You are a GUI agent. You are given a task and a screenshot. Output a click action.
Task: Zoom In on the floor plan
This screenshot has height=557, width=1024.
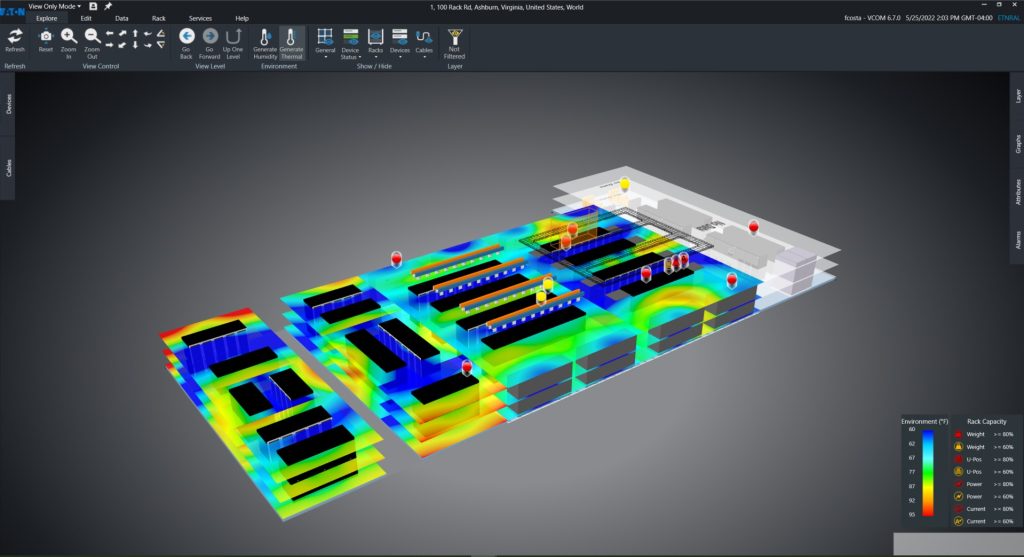click(x=69, y=36)
